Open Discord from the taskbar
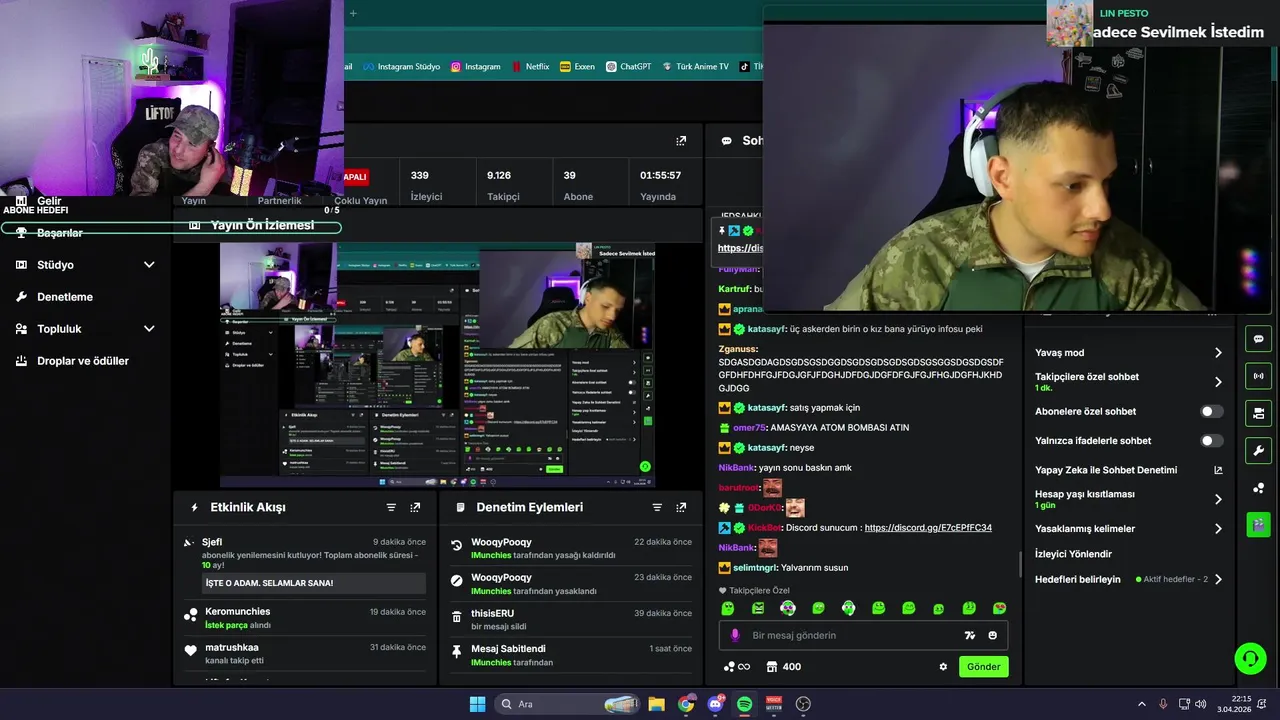The height and width of the screenshot is (720, 1280). 715,704
